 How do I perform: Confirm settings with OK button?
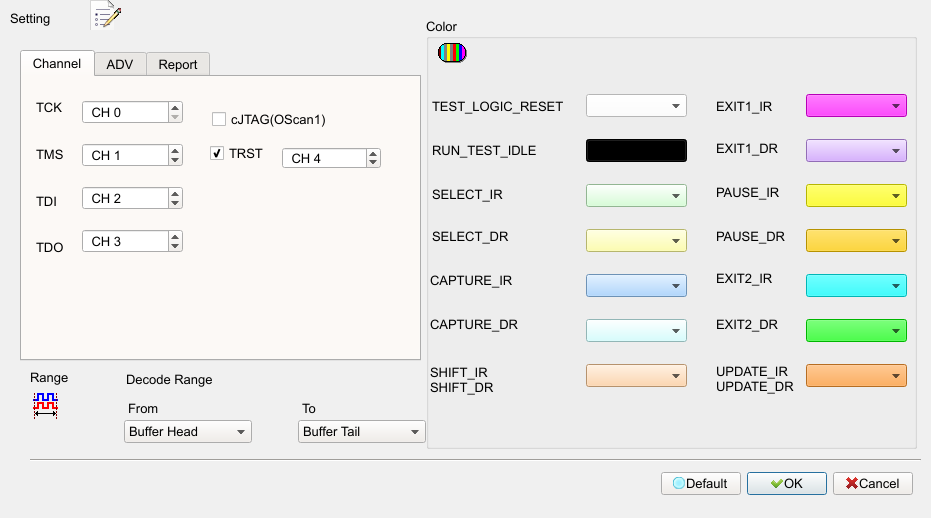tap(787, 484)
